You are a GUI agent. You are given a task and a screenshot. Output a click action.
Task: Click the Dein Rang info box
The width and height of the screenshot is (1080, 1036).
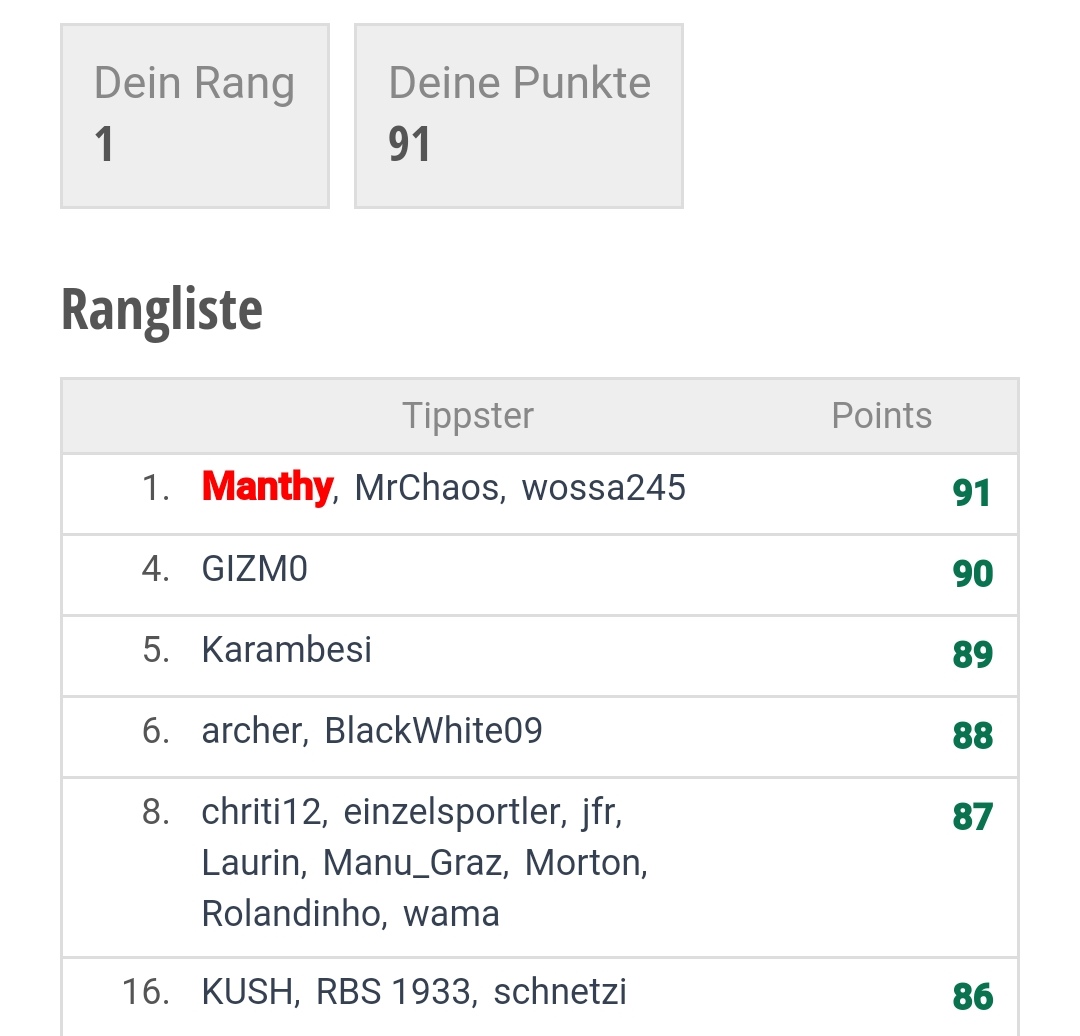[x=195, y=116]
